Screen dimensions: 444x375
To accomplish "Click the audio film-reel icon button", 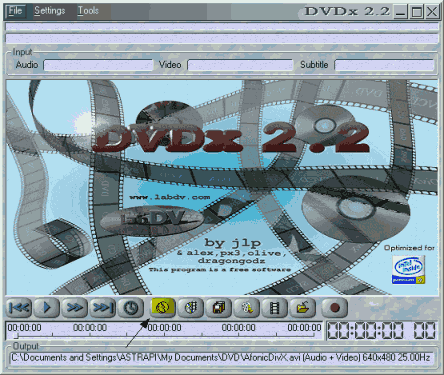I will 246,307.
